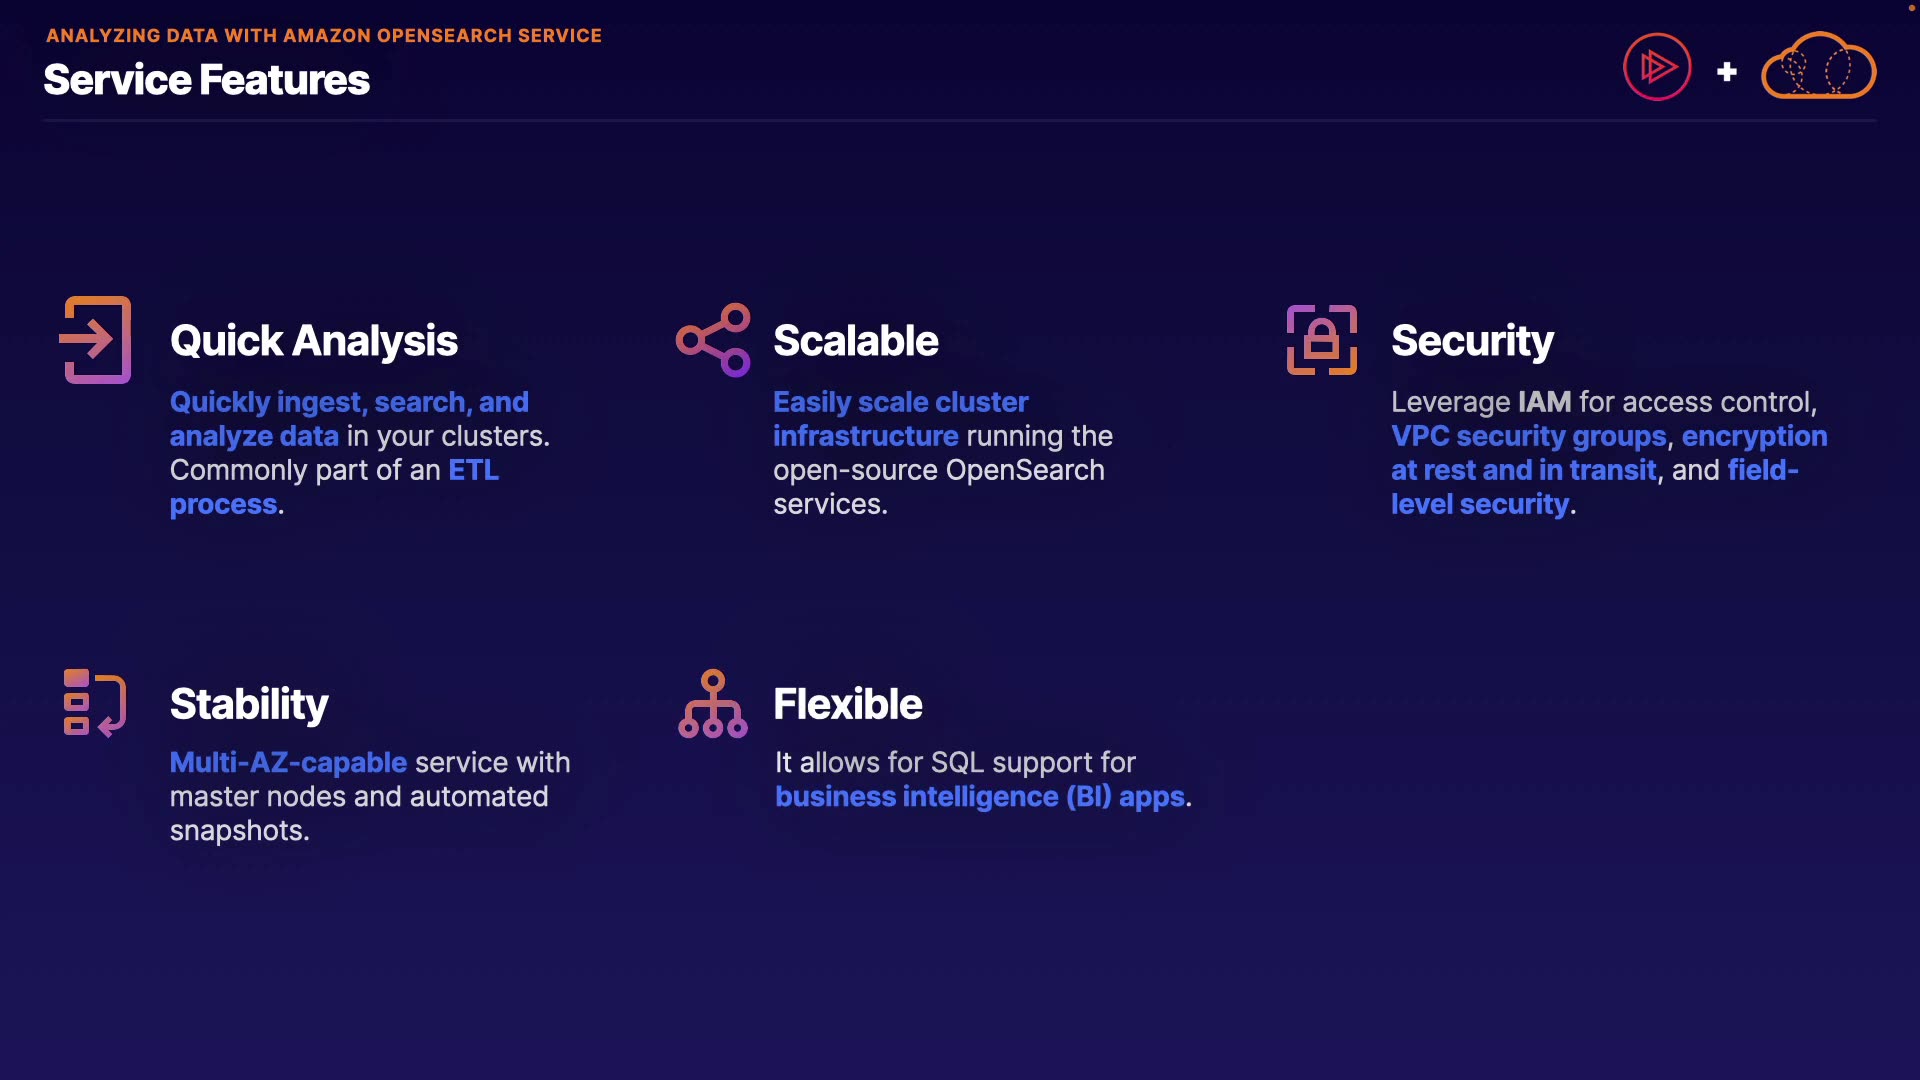The image size is (1920, 1080).
Task: Click "business intelligence (BI) apps" text
Action: (980, 796)
